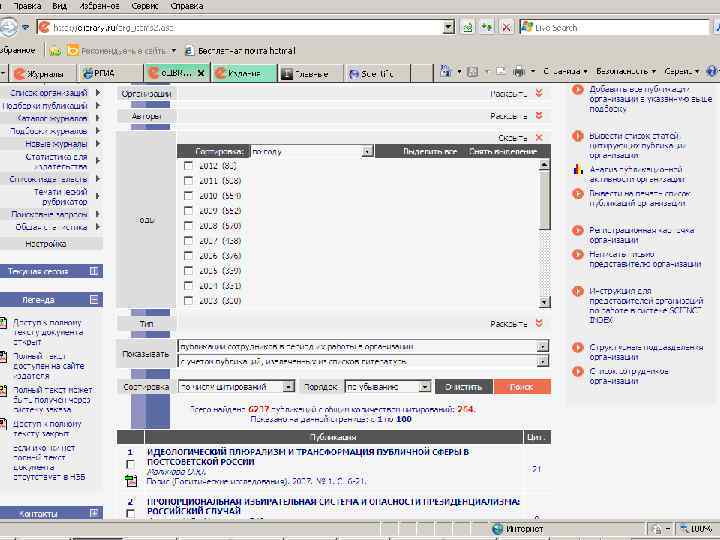Viewport: 720px width, 540px height.
Task: Check the 2007 year checkbox
Action: tap(188, 241)
